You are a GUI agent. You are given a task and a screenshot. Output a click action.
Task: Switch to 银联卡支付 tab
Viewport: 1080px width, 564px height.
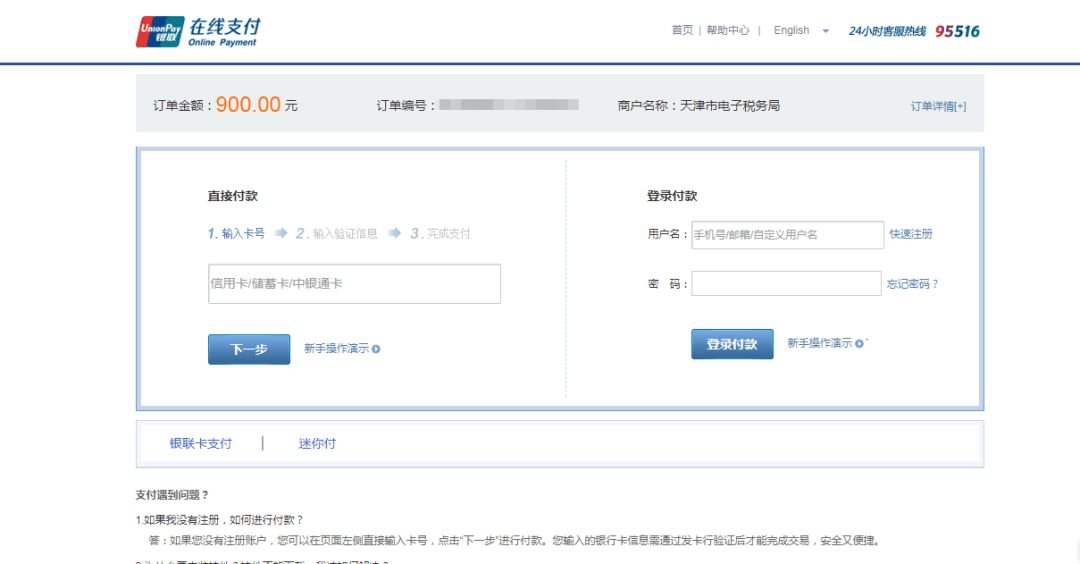(200, 443)
